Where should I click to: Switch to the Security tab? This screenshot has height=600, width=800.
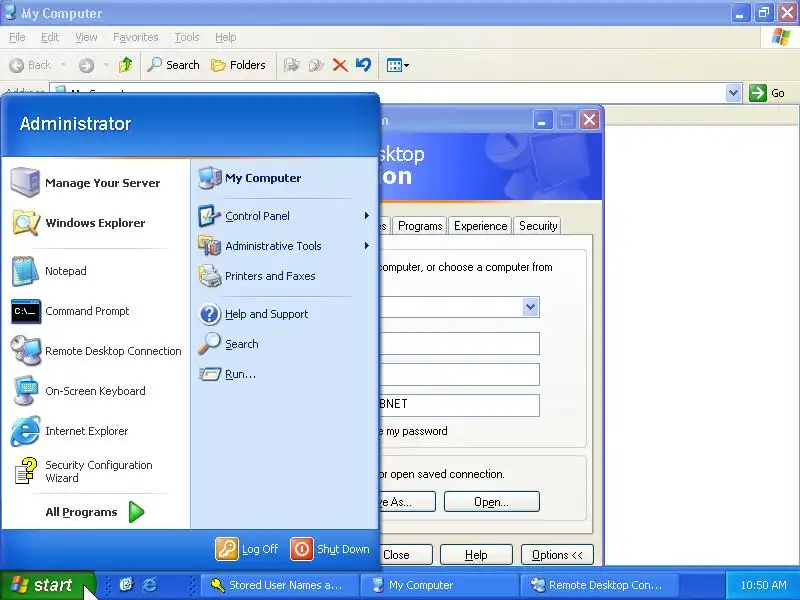538,226
